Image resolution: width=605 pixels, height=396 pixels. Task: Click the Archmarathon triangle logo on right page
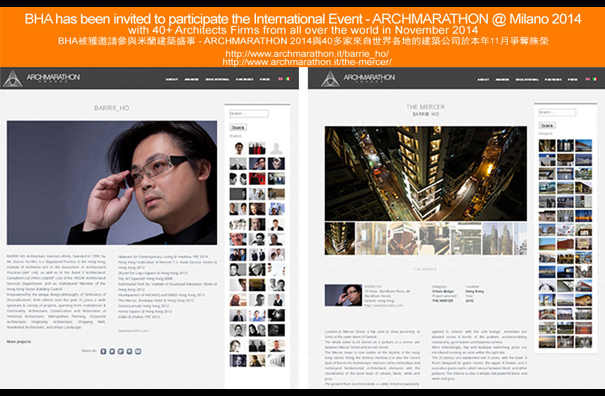(x=330, y=78)
